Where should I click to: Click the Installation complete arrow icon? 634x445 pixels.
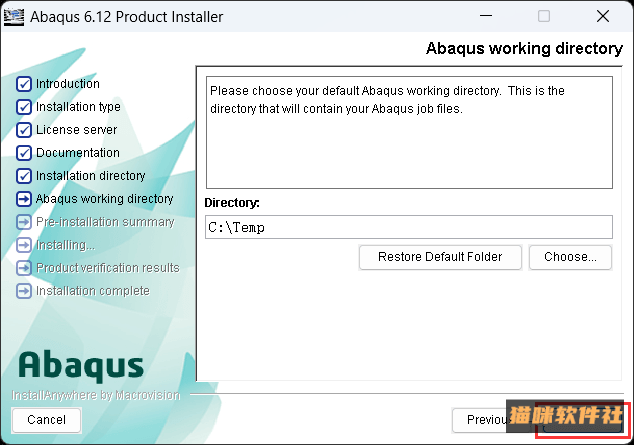pos(24,291)
